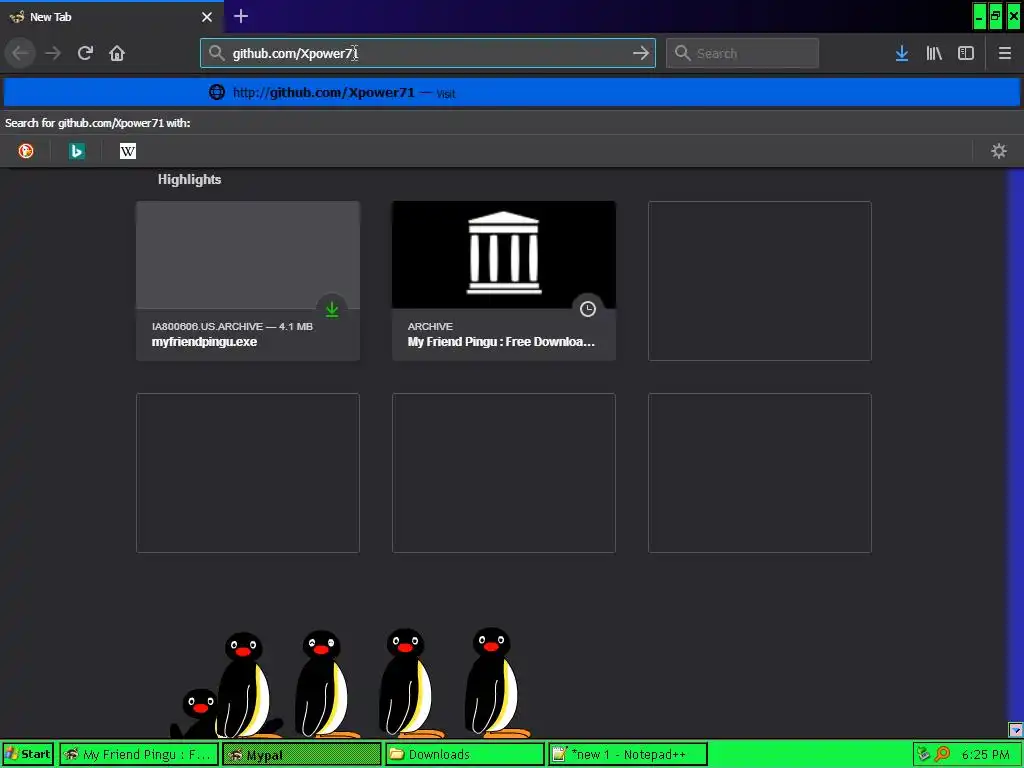Open the Windows Start button

pos(27,754)
